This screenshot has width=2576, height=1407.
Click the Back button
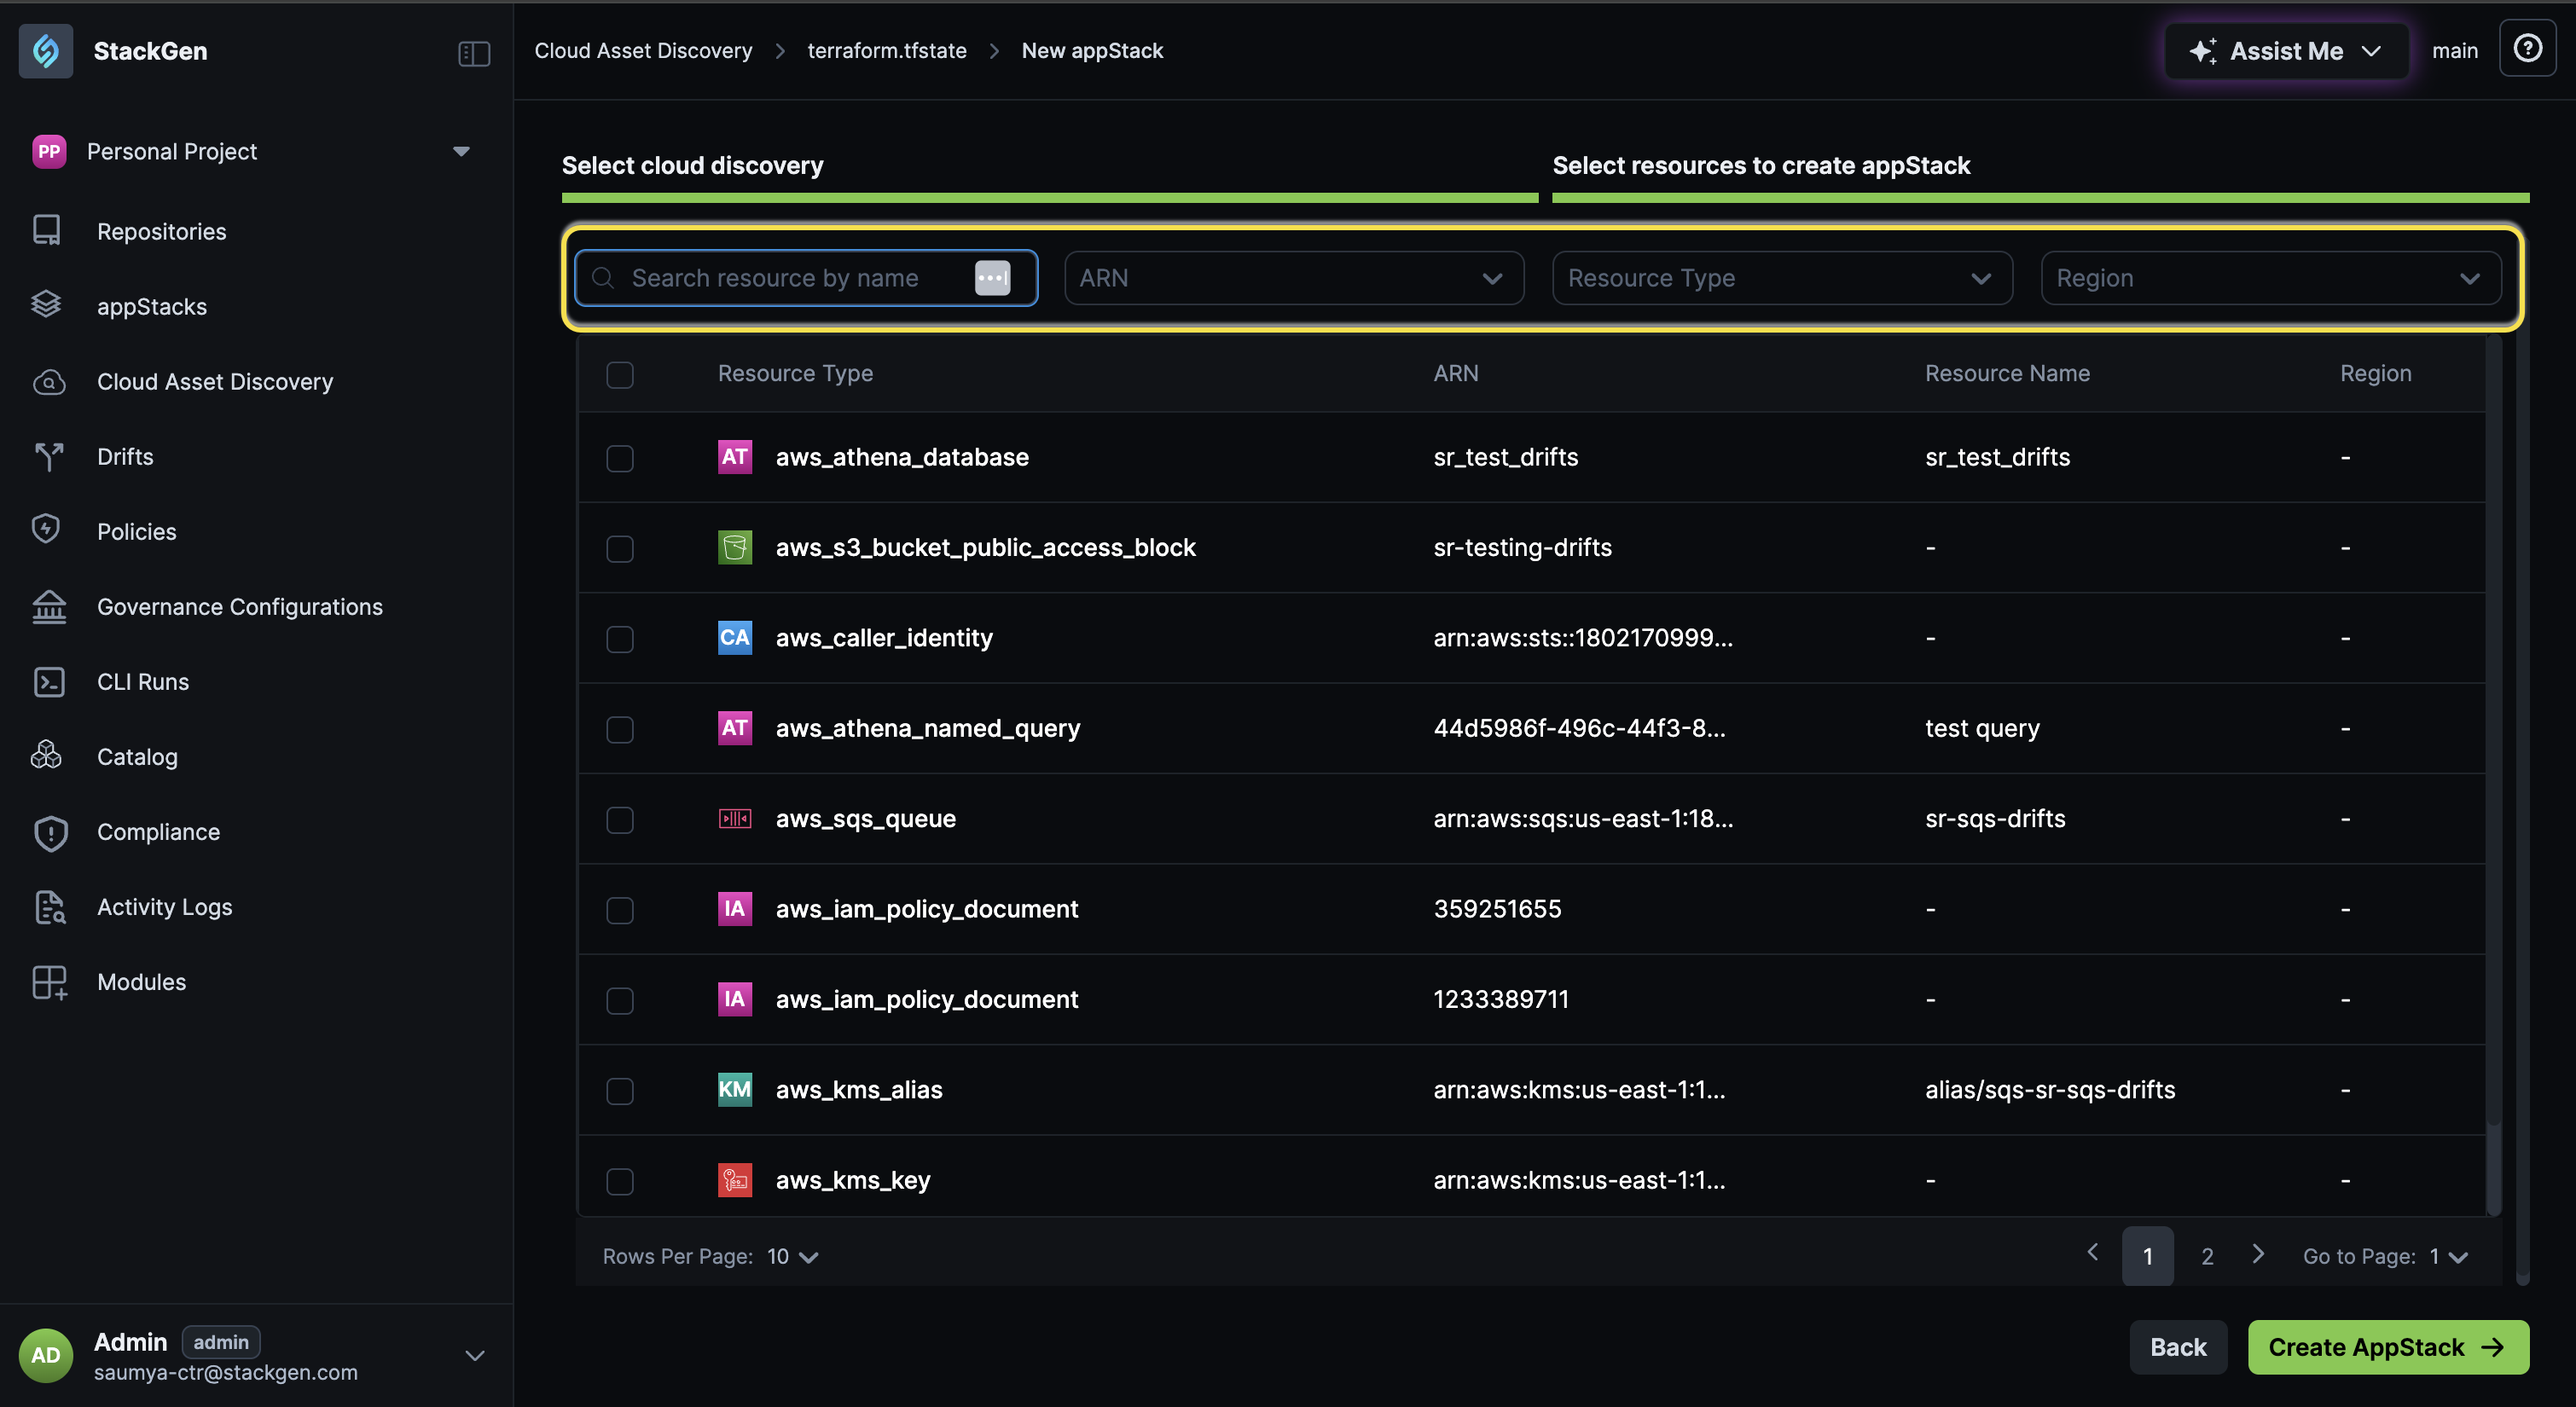[2178, 1348]
